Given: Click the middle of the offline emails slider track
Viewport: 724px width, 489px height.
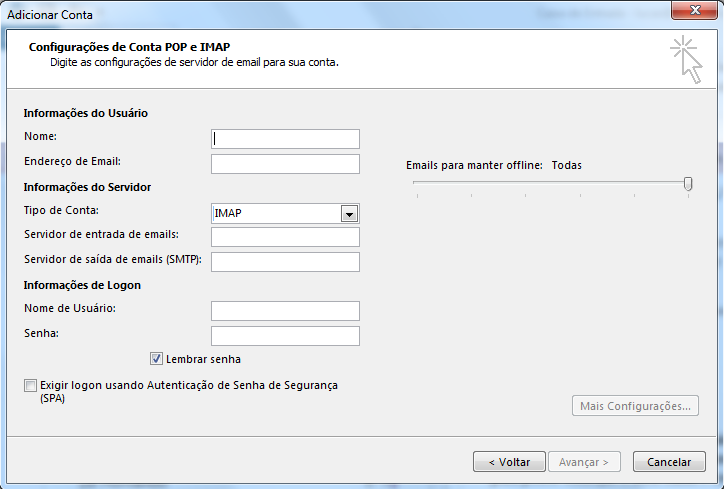Looking at the screenshot, I should coord(550,183).
